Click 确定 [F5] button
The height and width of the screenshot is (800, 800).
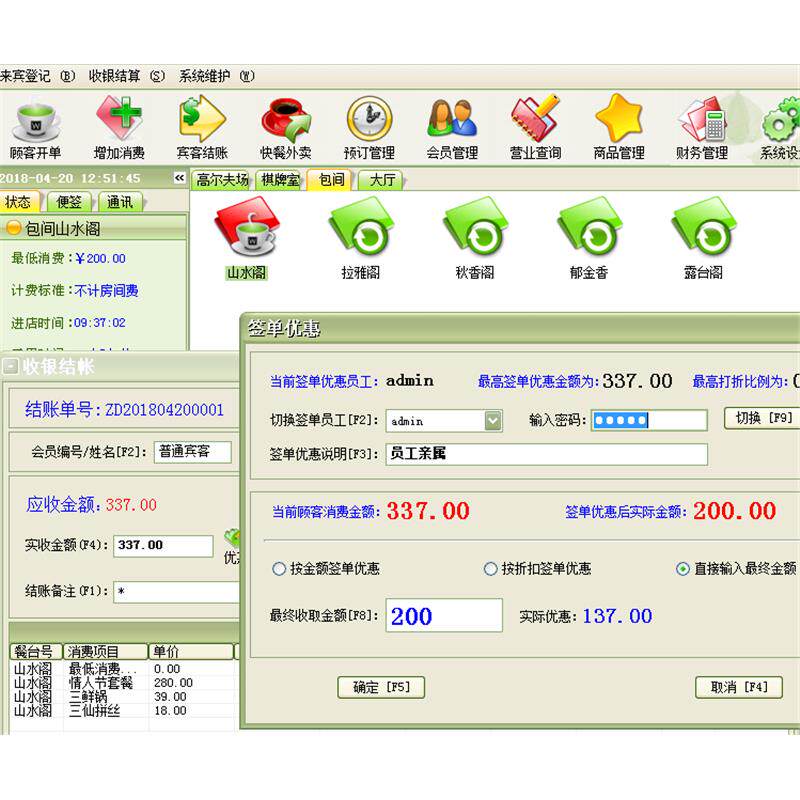(x=381, y=687)
